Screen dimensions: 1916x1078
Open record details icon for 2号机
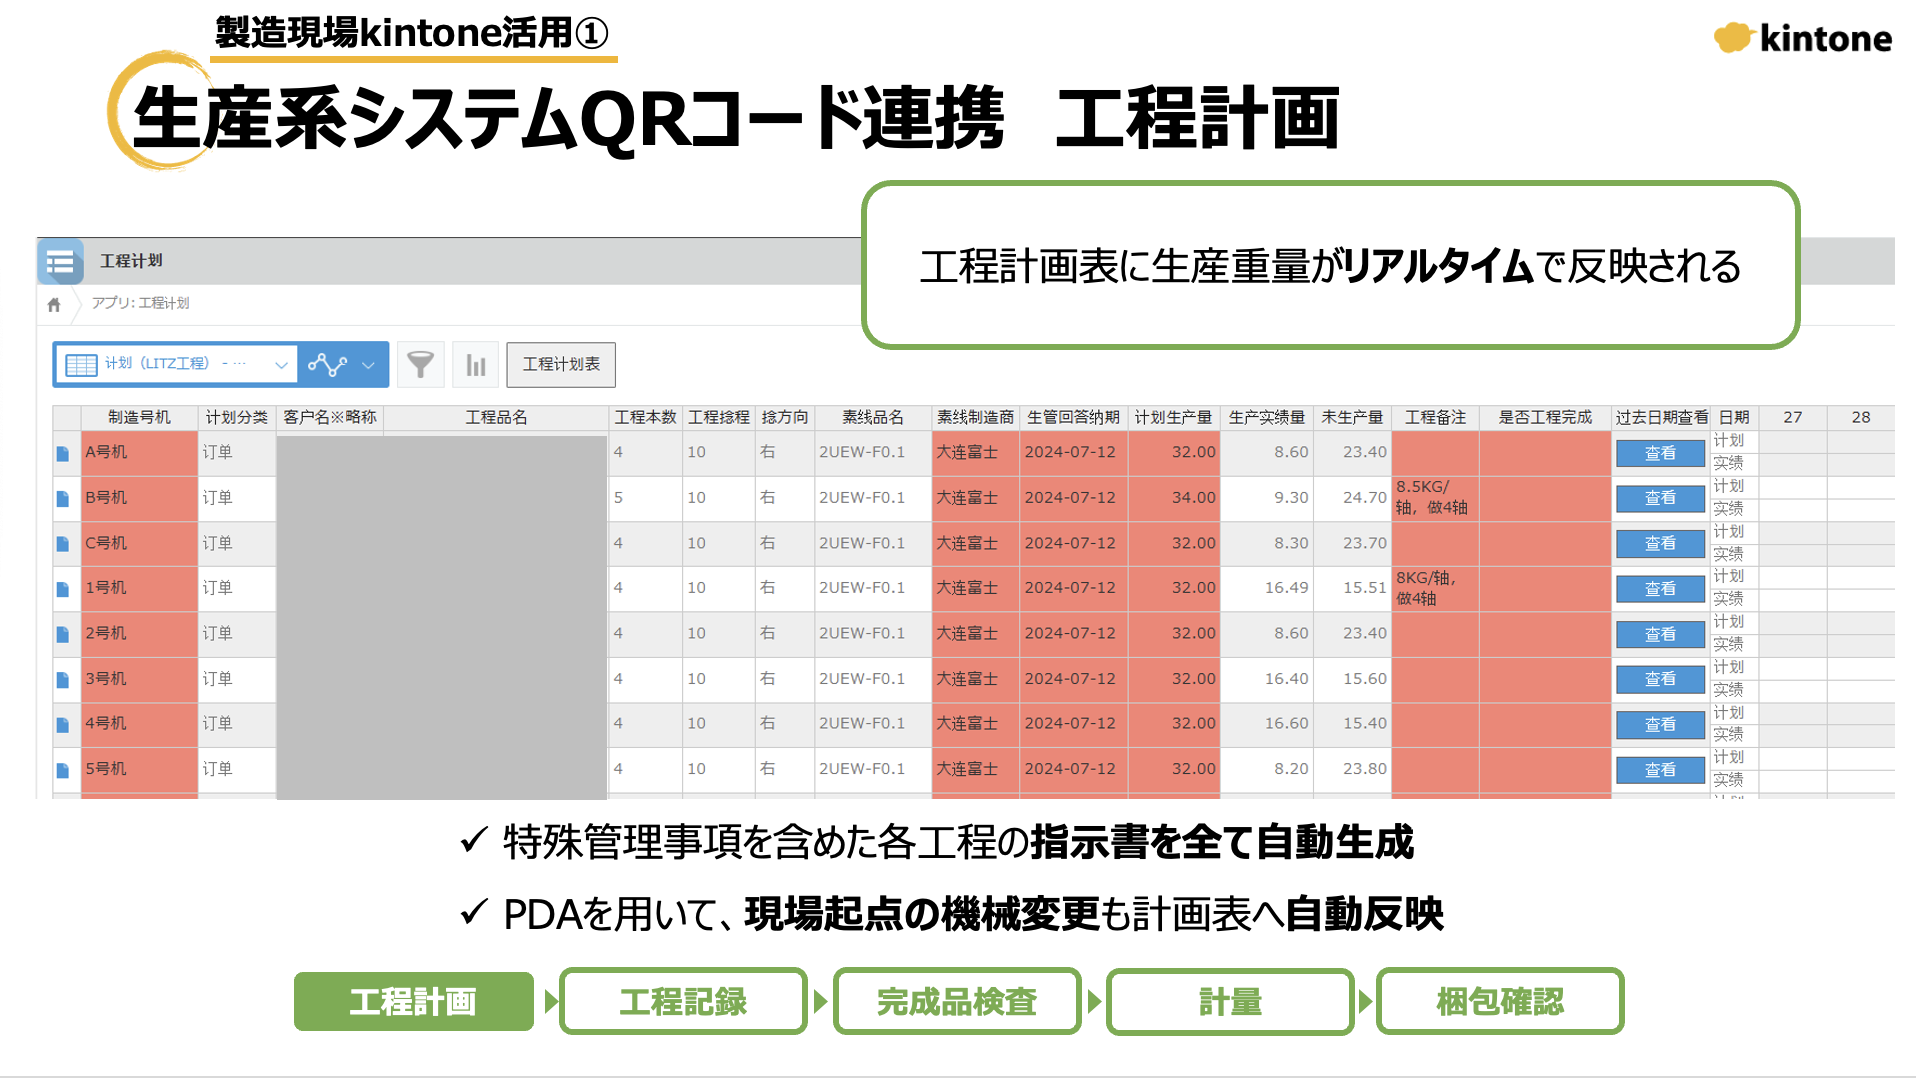pyautogui.click(x=63, y=635)
